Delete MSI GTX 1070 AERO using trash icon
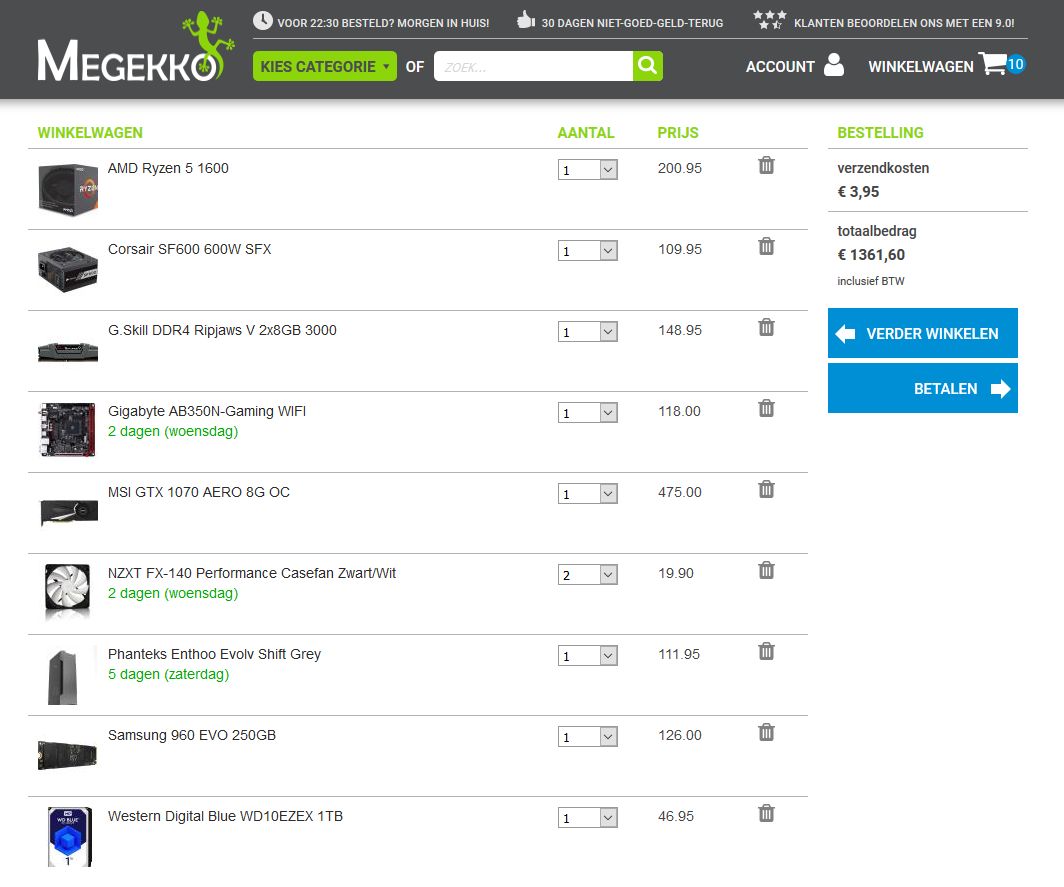 [x=766, y=489]
